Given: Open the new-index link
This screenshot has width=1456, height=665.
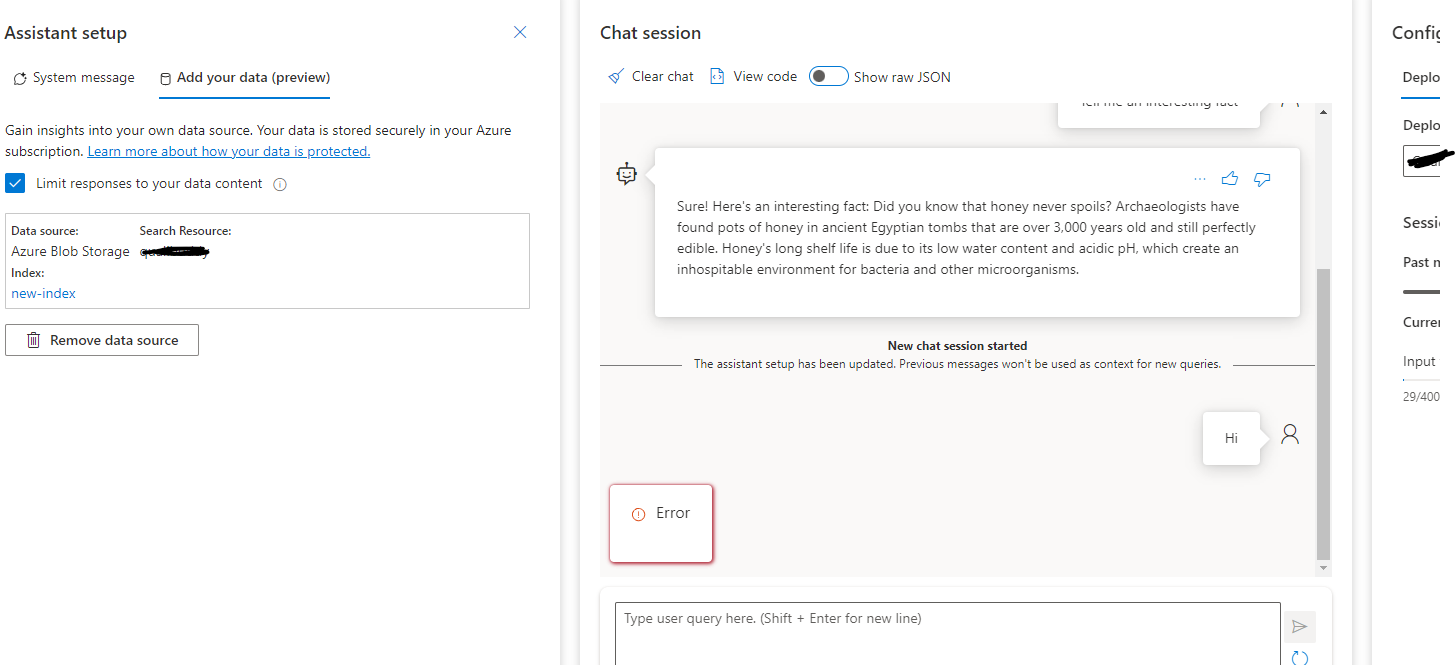Looking at the screenshot, I should tap(43, 293).
